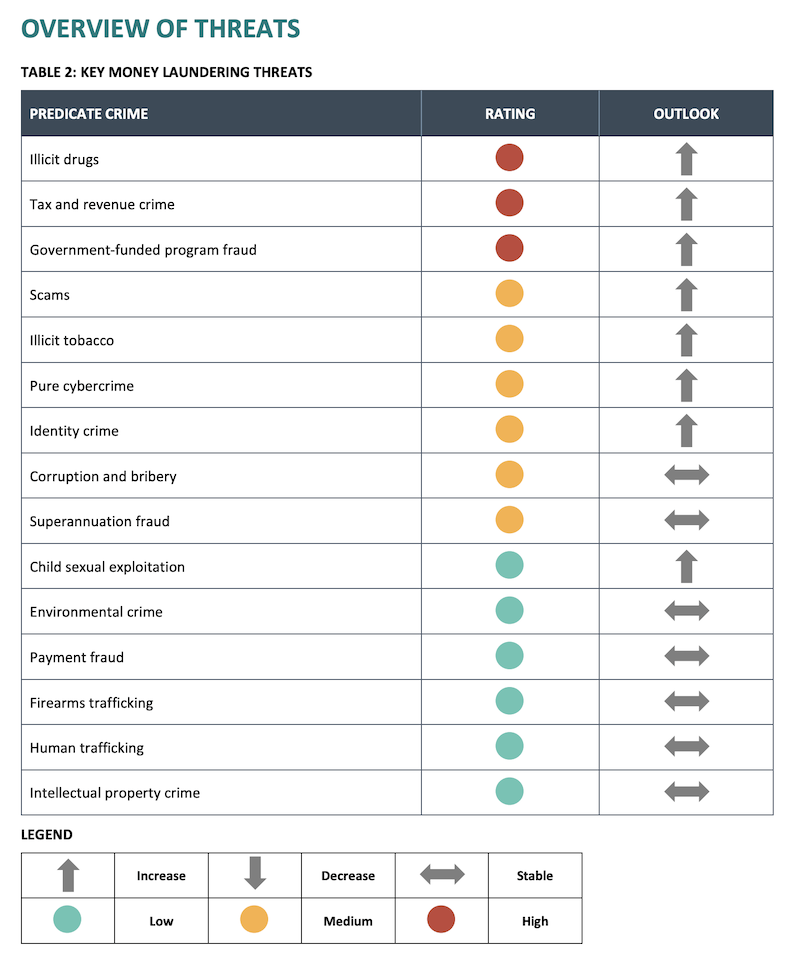Click the Overview of Threats heading
The width and height of the screenshot is (800, 967).
pos(160,28)
